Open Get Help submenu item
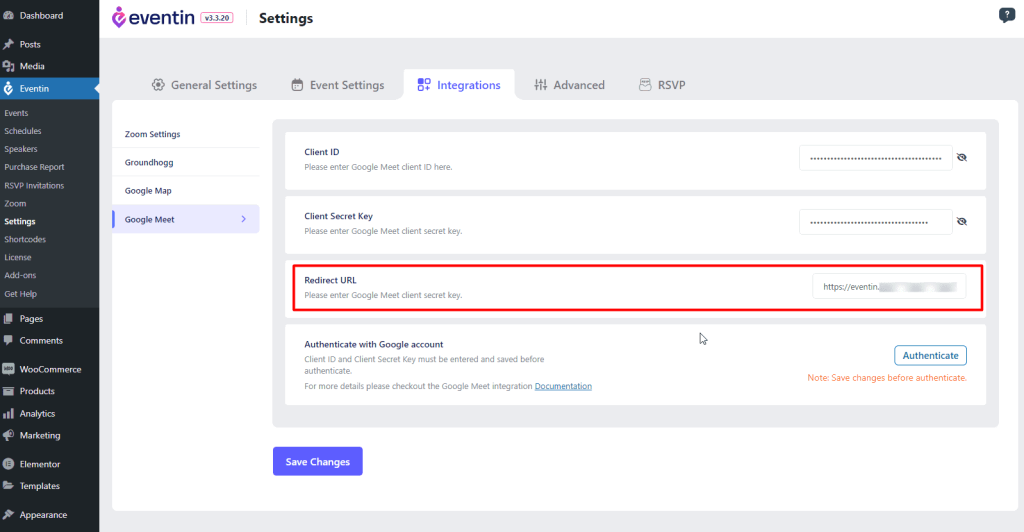The width and height of the screenshot is (1024, 532). point(21,294)
